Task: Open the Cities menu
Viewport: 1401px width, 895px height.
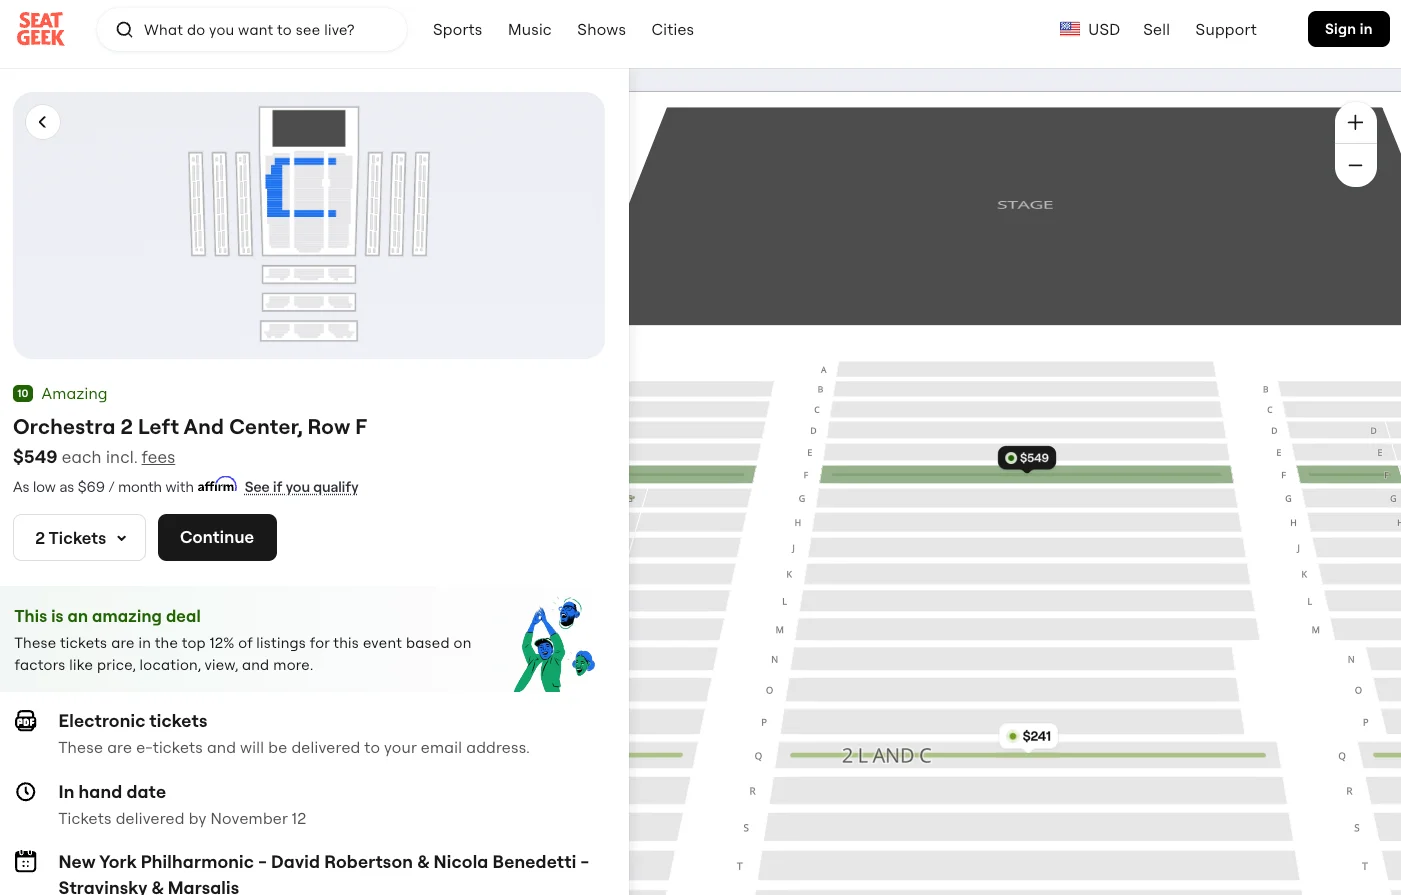Action: [672, 30]
